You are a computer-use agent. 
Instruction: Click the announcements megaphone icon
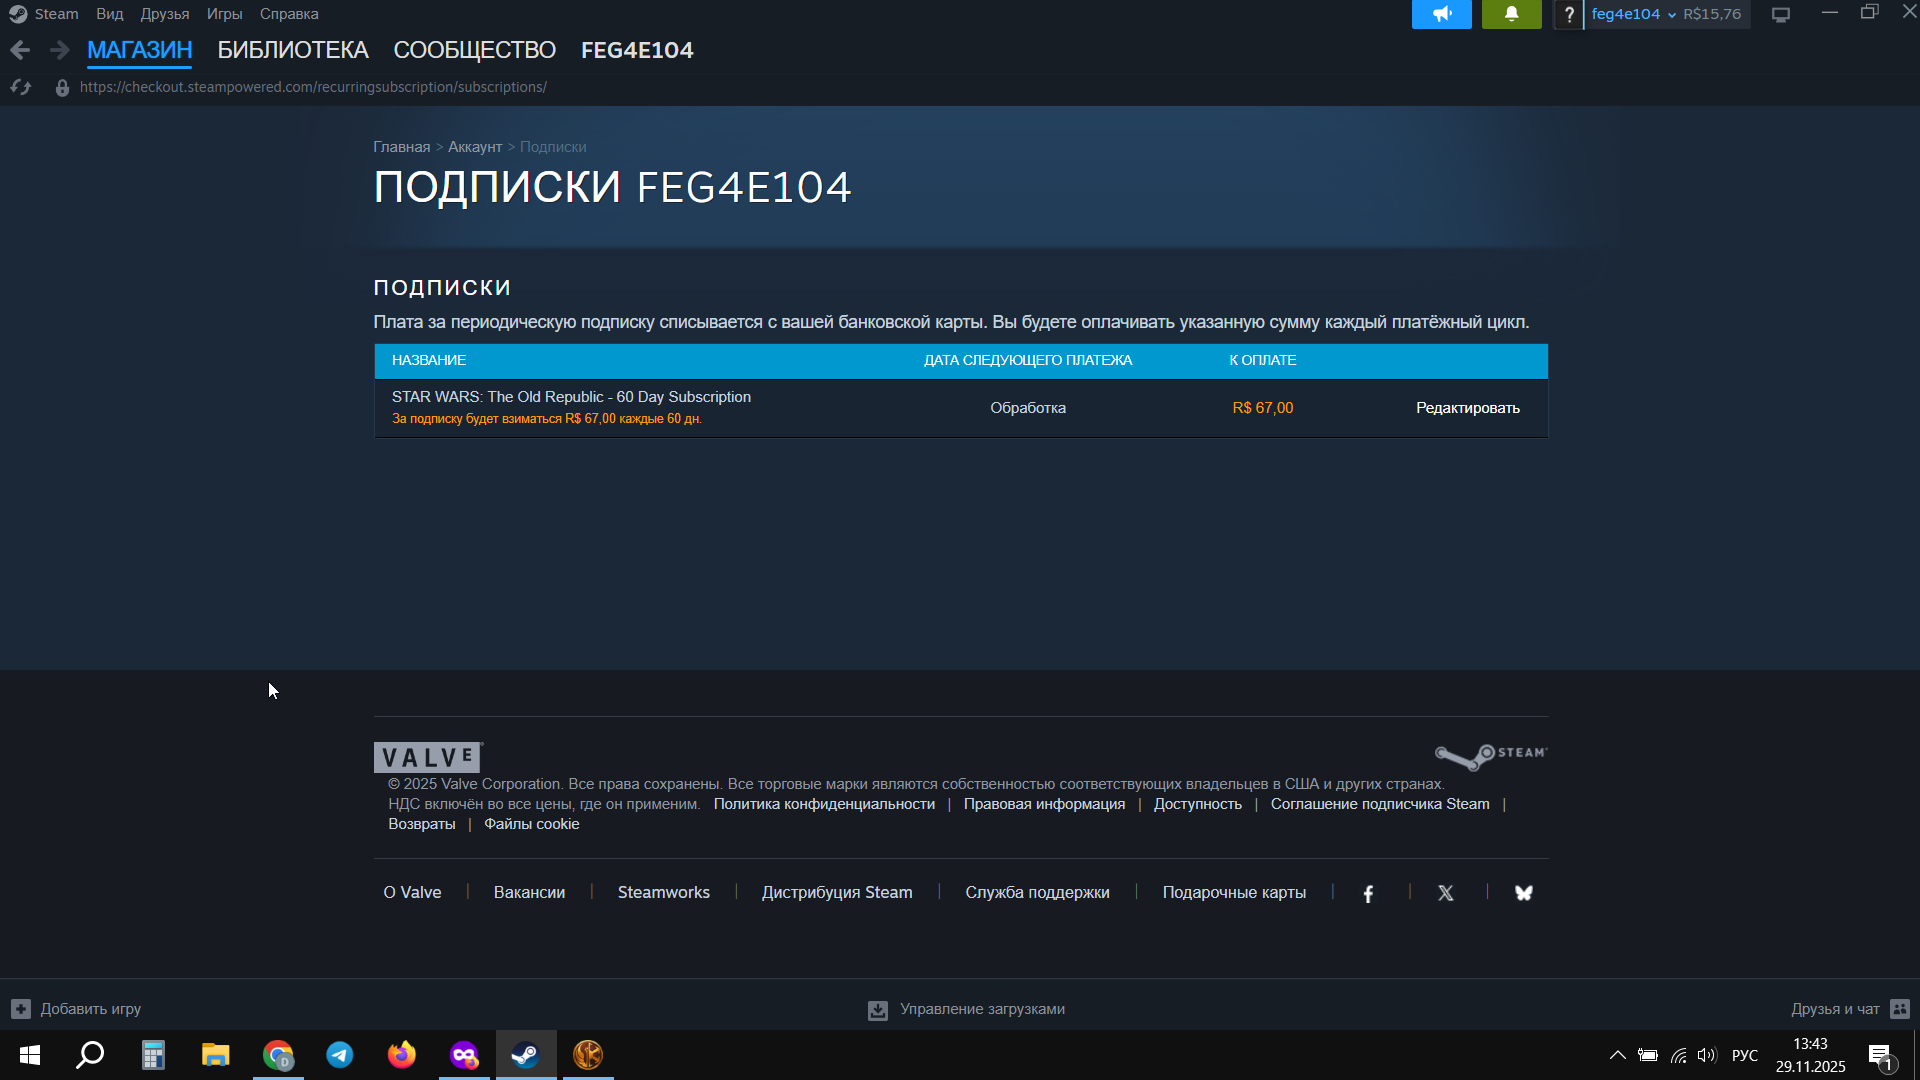point(1441,14)
